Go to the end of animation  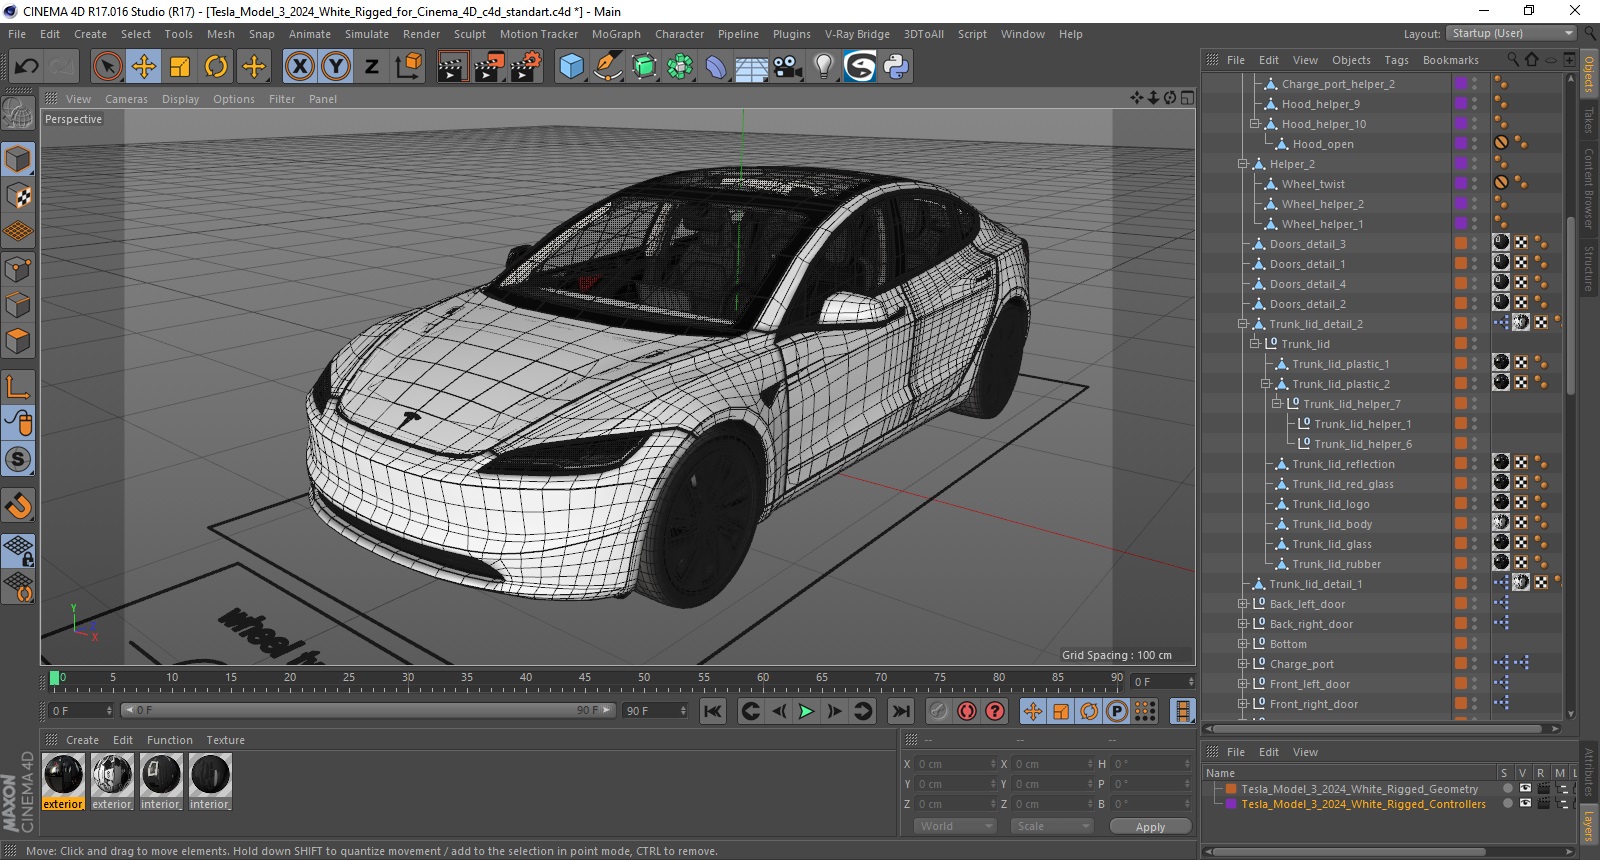click(x=901, y=711)
